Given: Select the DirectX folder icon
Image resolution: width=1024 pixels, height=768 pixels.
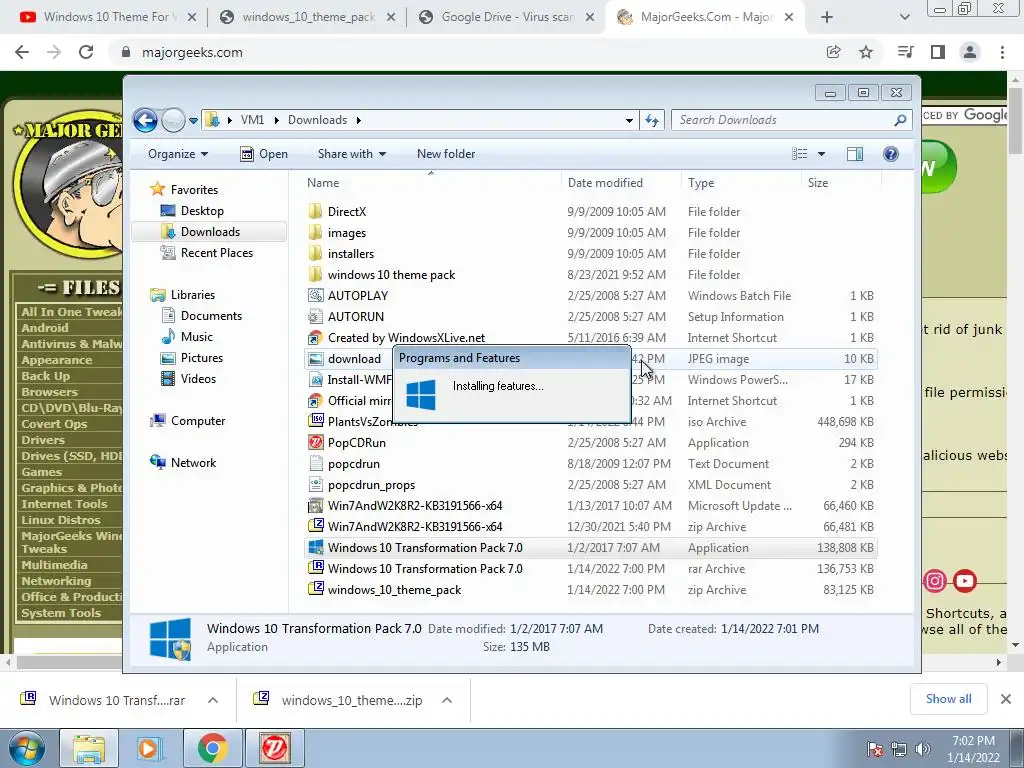Looking at the screenshot, I should point(315,212).
